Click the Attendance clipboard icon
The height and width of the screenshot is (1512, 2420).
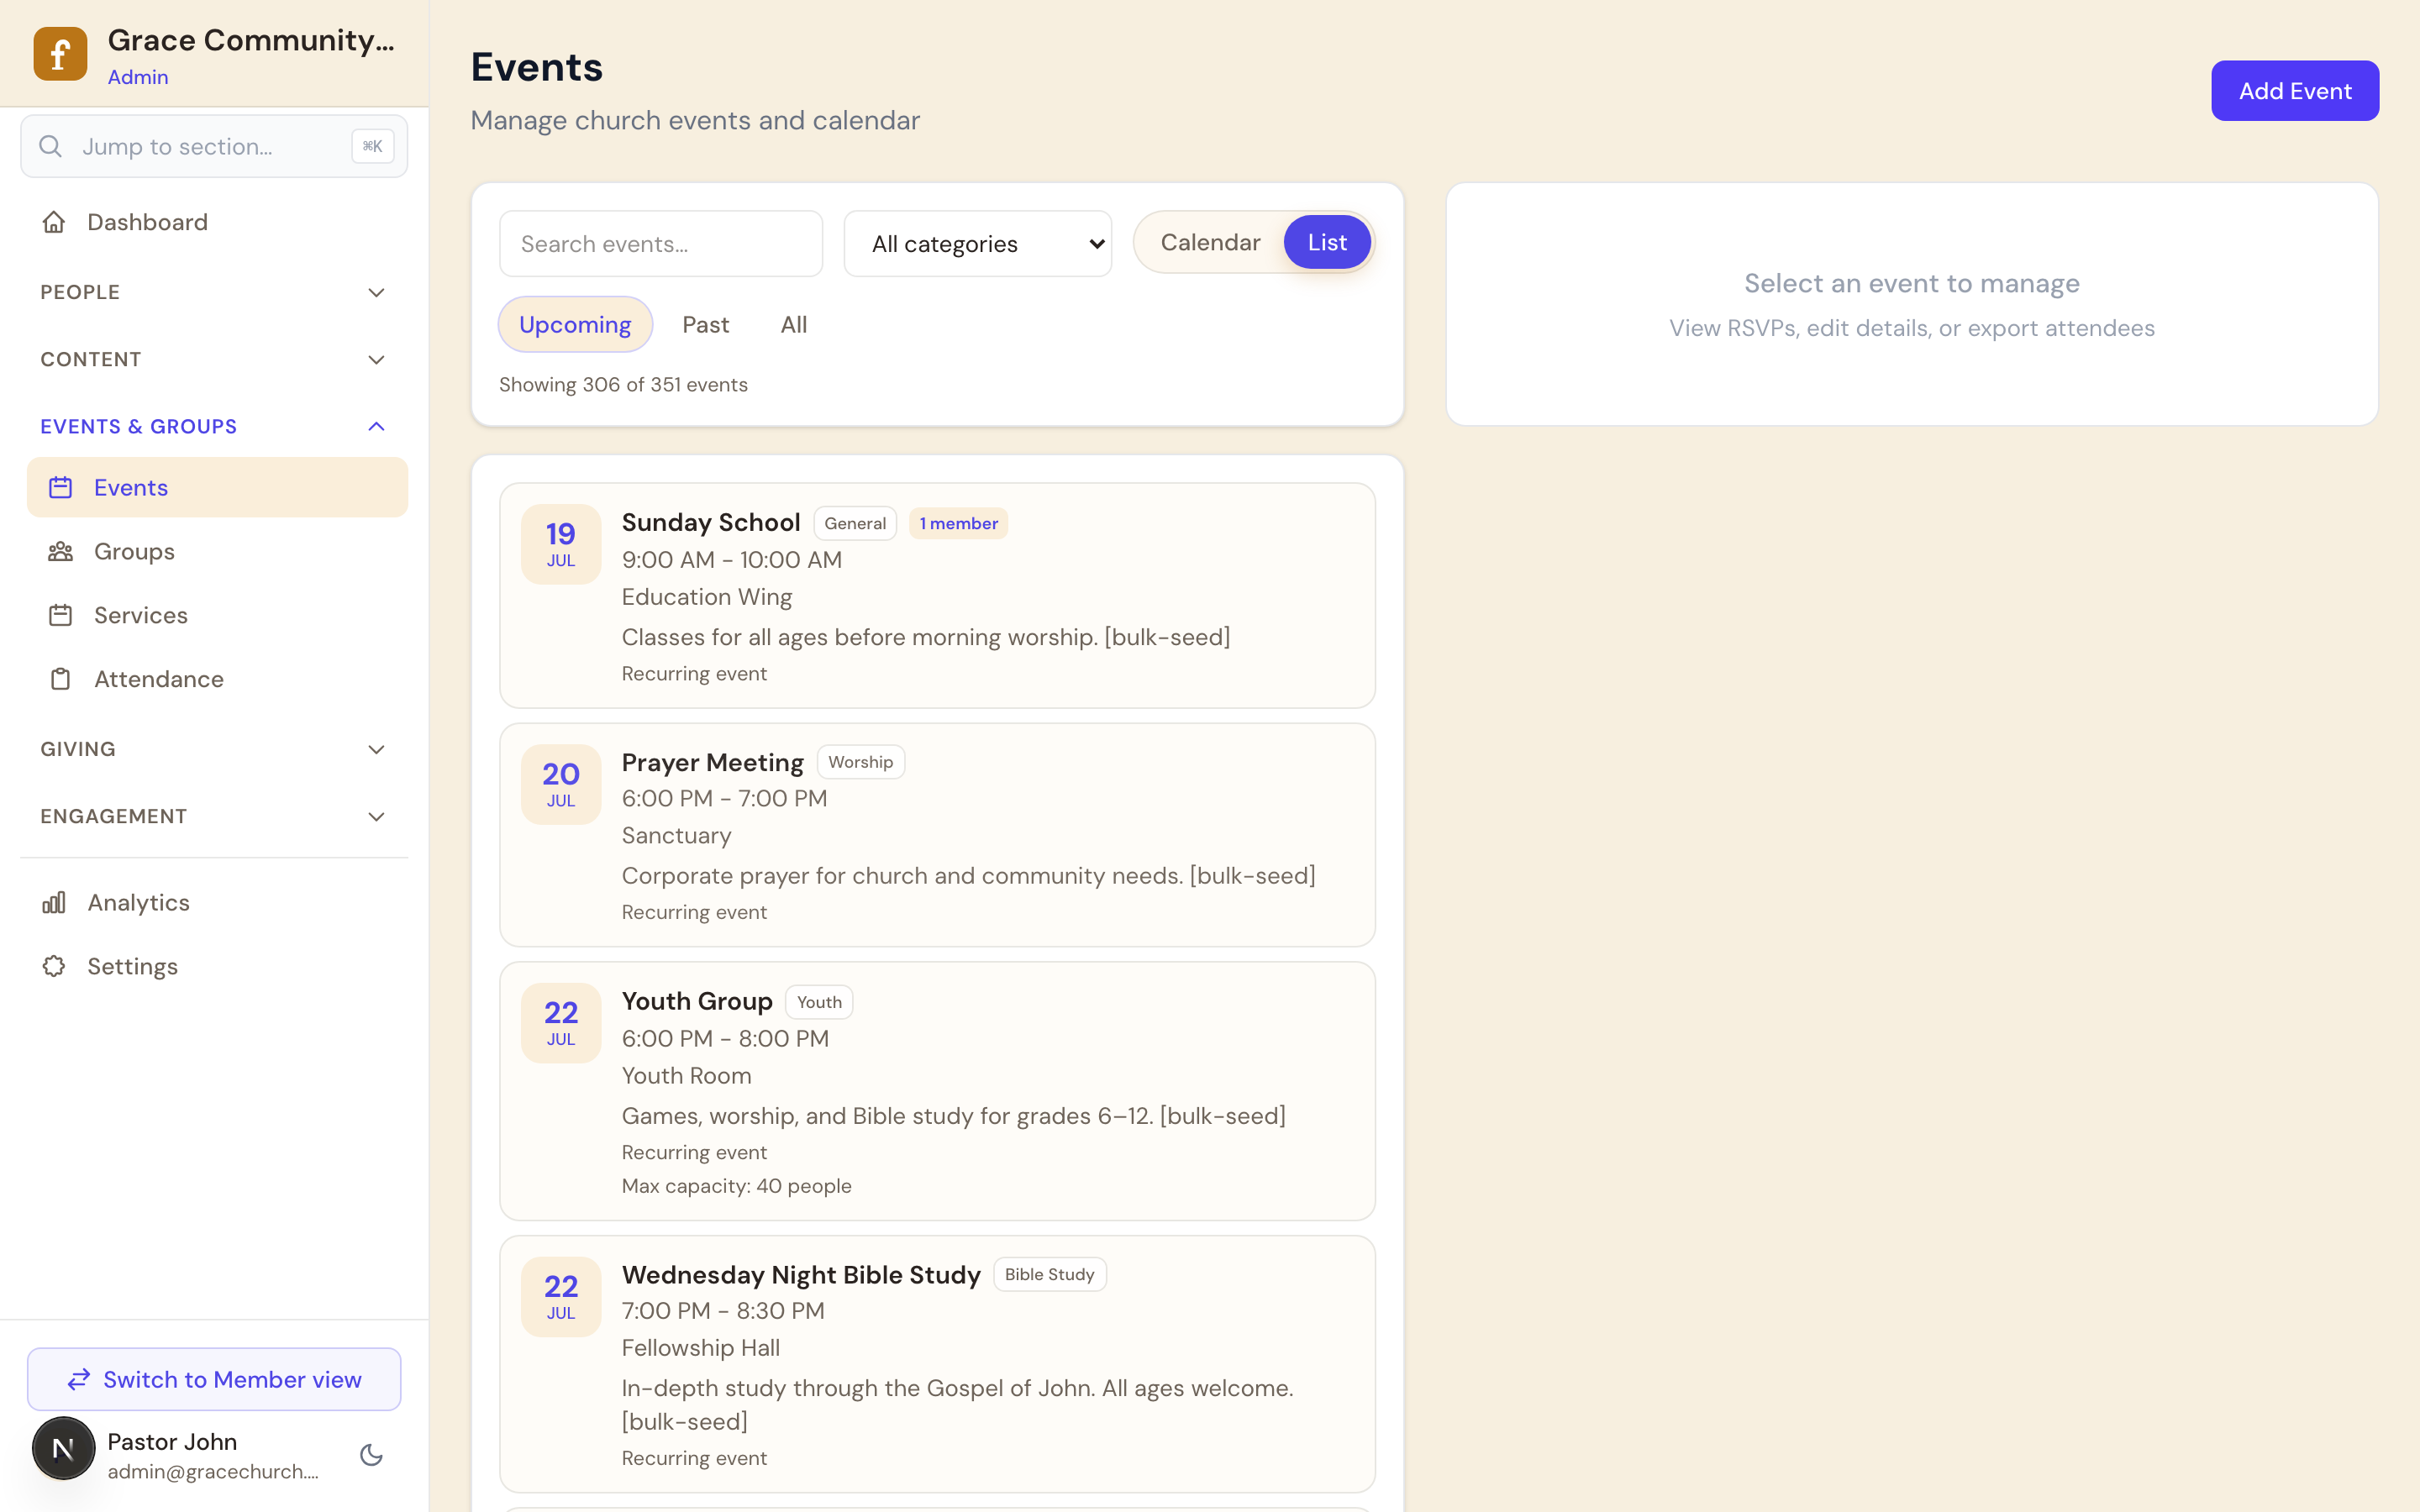(x=61, y=679)
